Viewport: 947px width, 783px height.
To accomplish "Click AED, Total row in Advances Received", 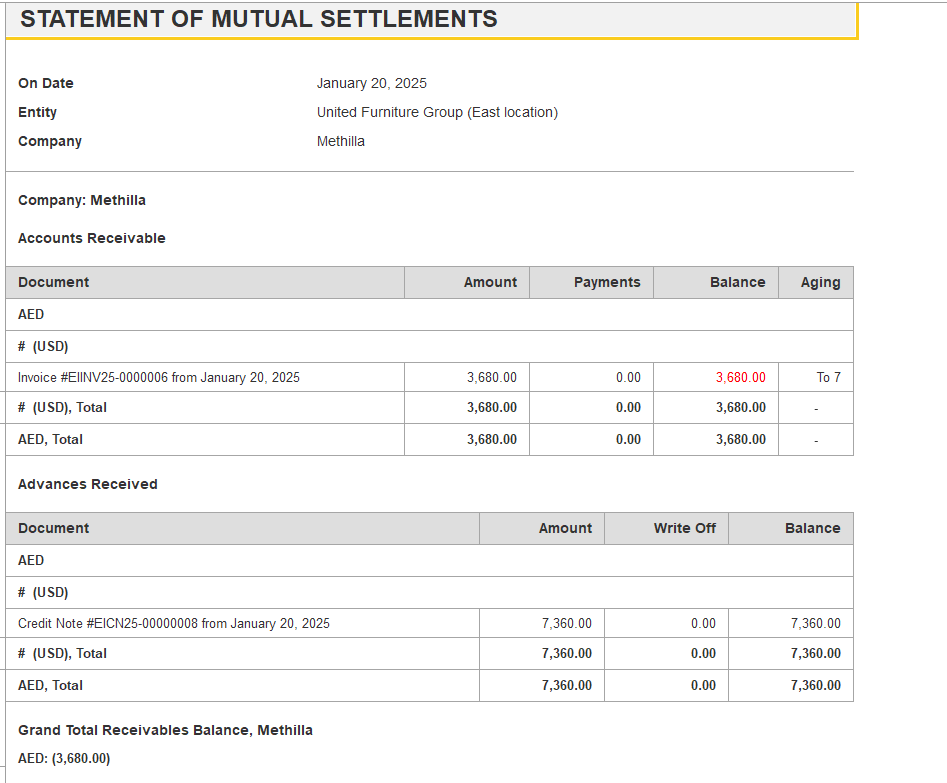I will (x=429, y=686).
